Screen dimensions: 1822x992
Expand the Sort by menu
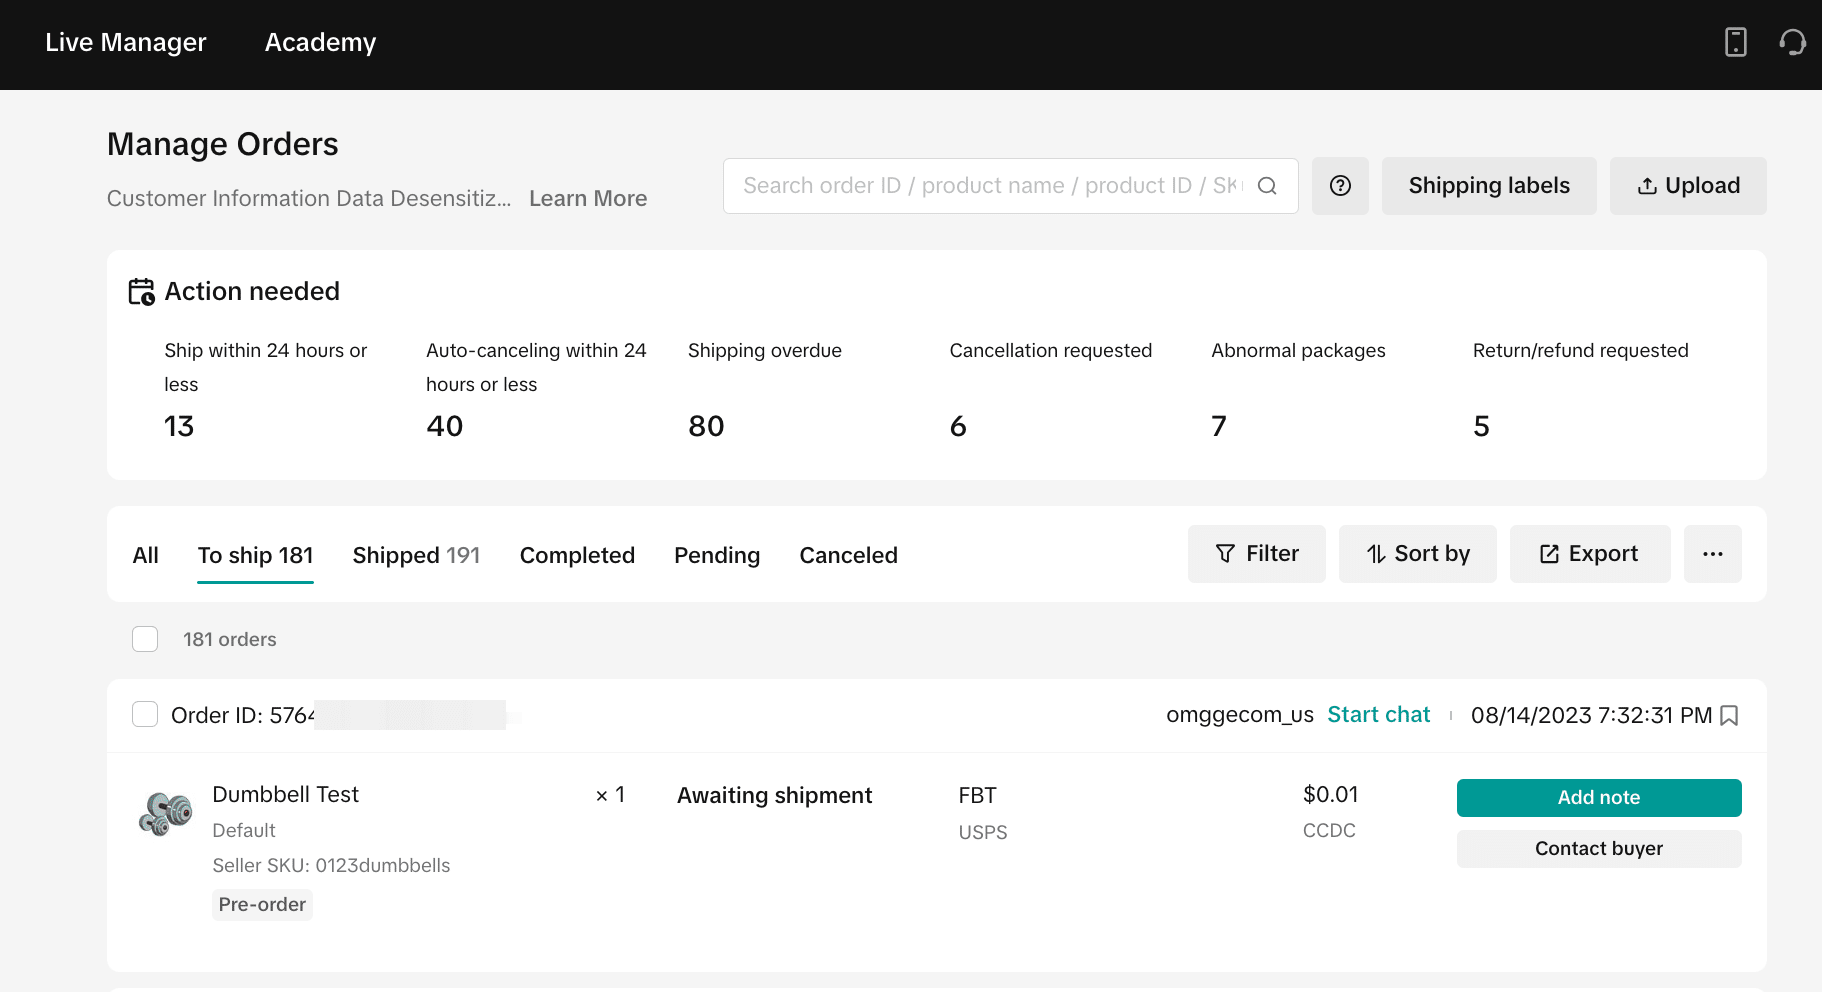1417,554
